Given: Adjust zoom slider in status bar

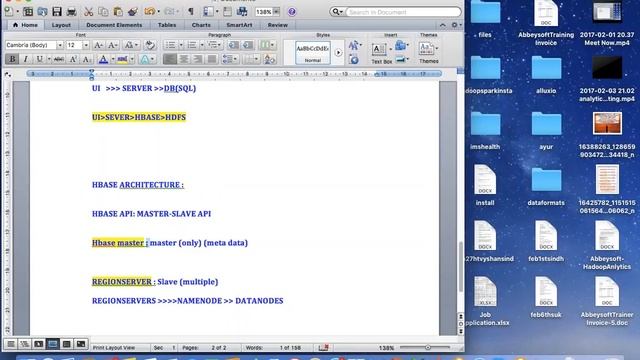Looking at the screenshot, I should [x=427, y=347].
